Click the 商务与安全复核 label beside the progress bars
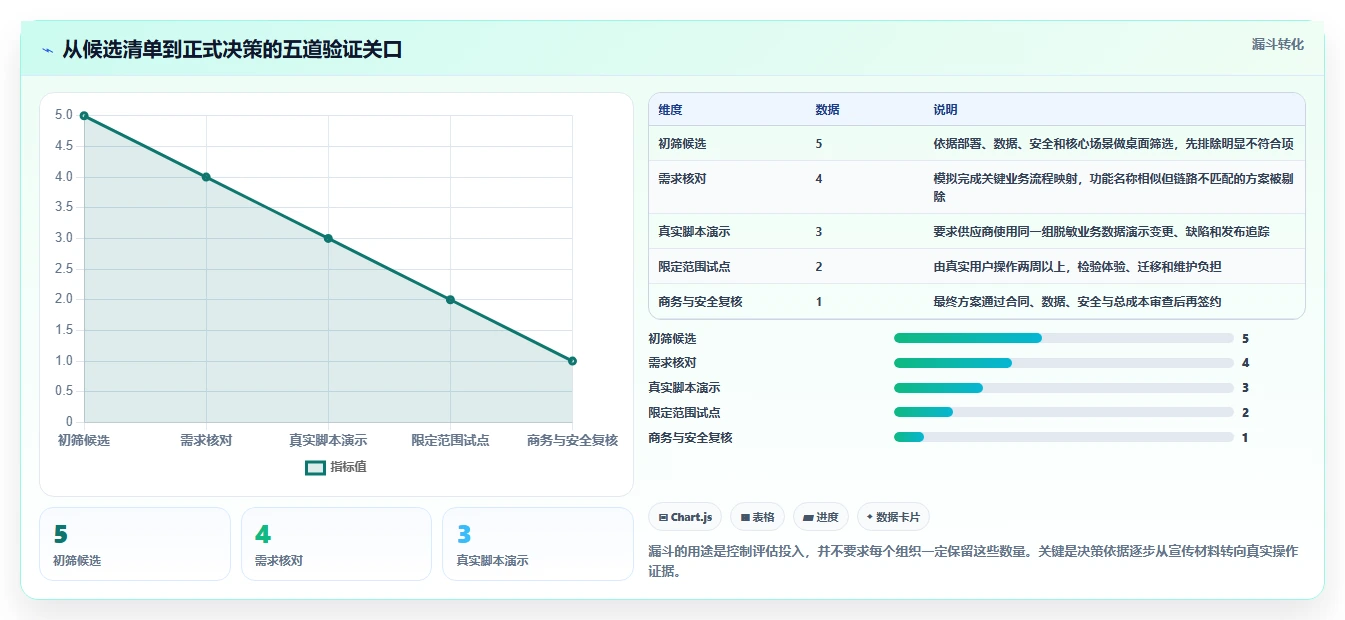This screenshot has width=1345, height=620. coord(690,438)
